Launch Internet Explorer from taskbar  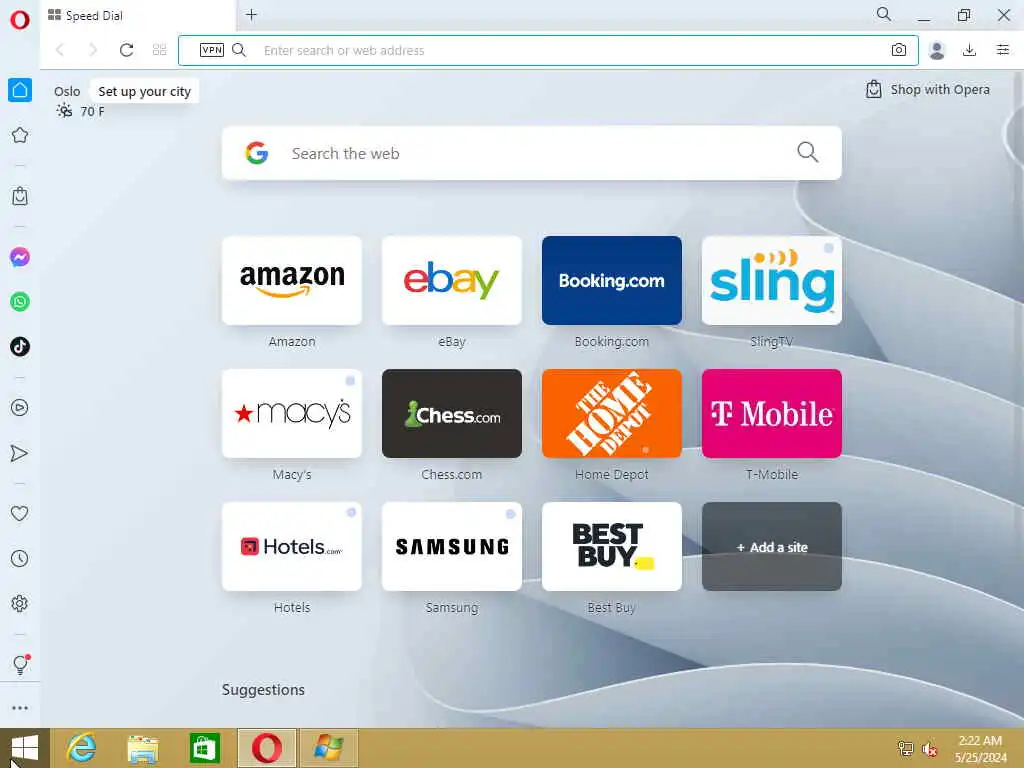(82, 748)
